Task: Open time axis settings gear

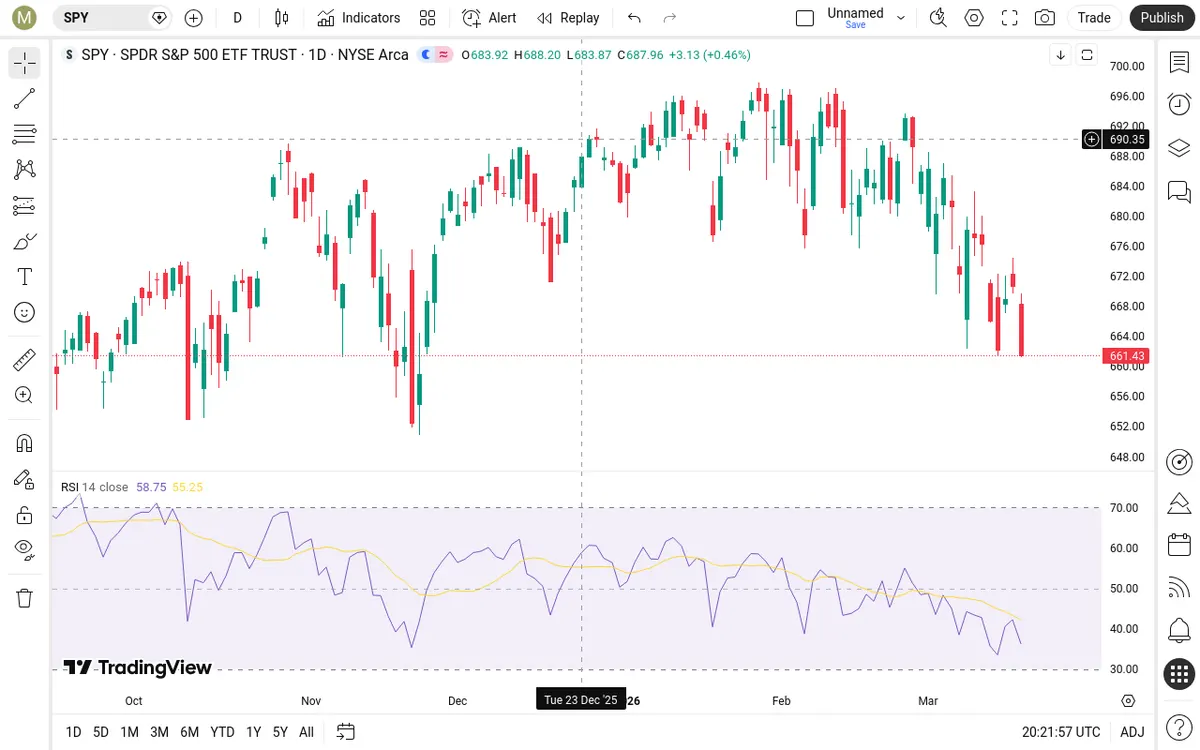Action: (1129, 701)
